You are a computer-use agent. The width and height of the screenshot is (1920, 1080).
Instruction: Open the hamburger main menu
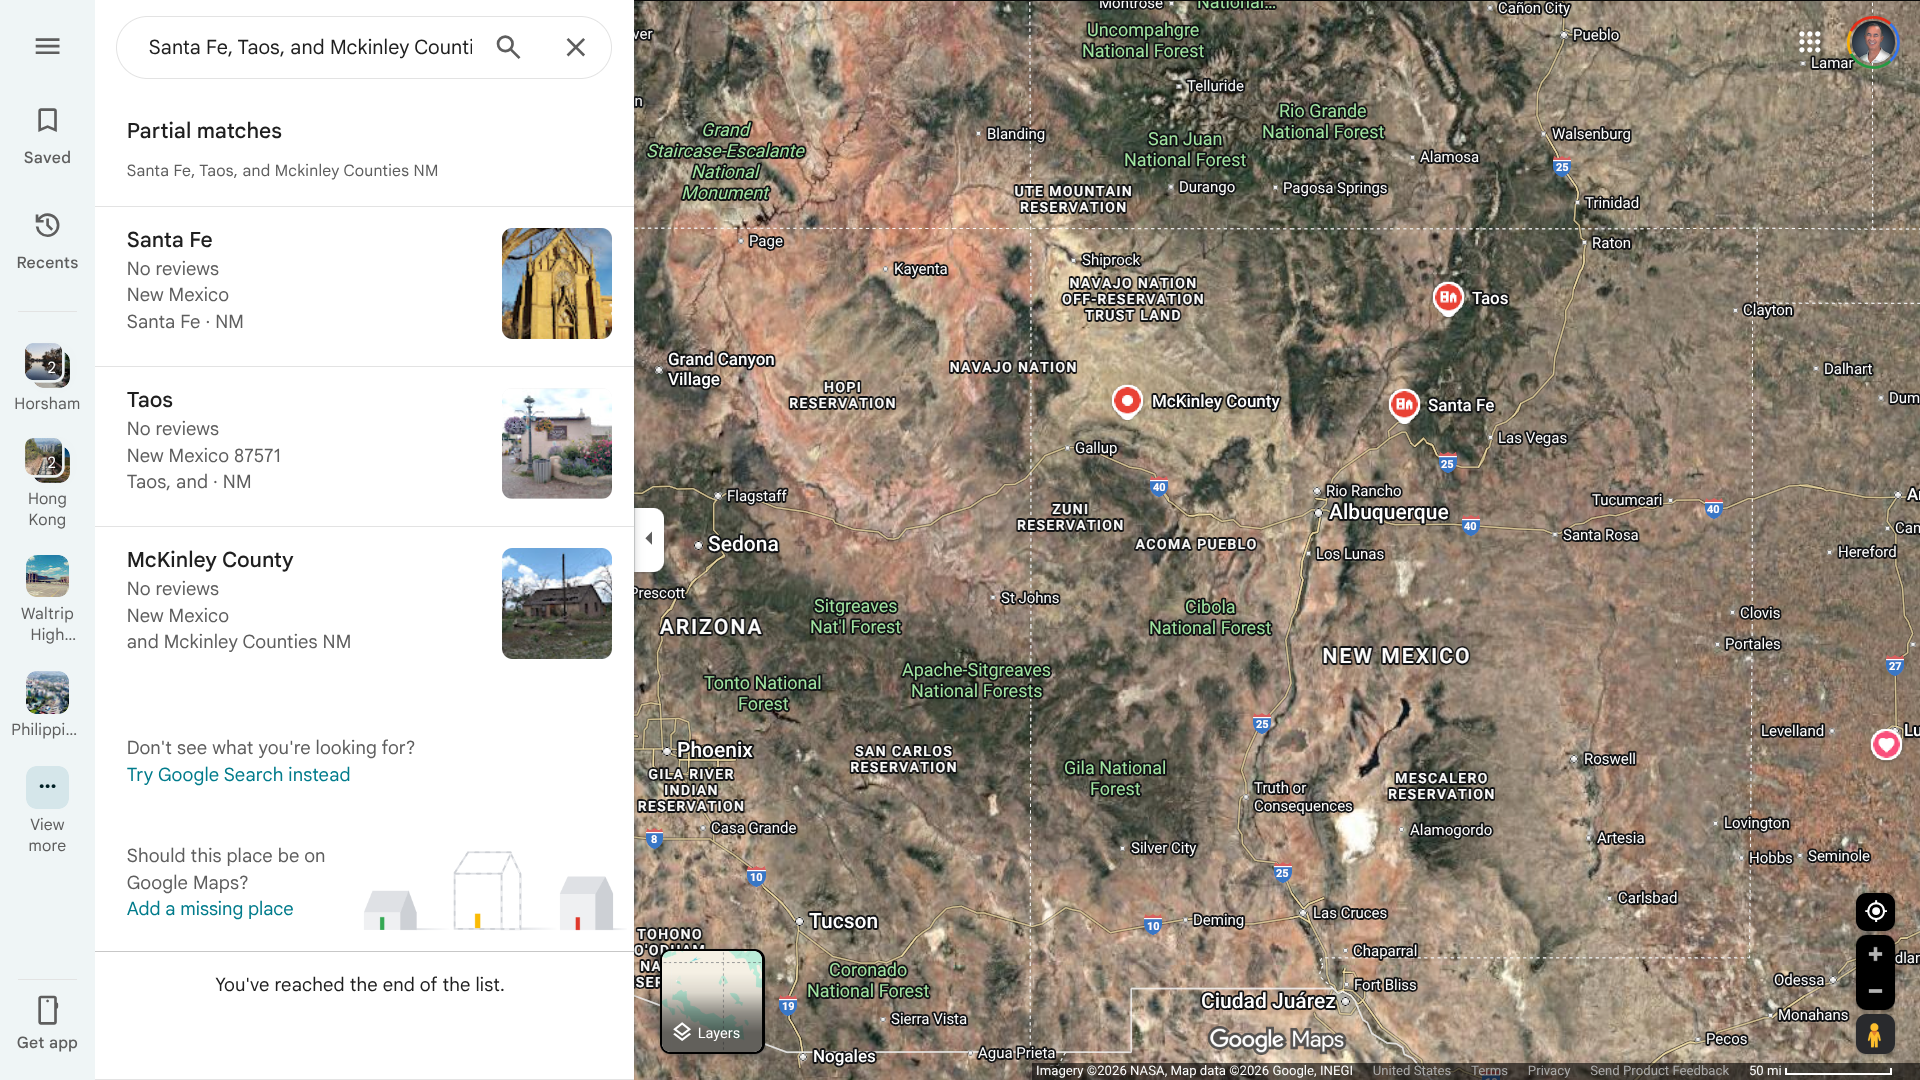pyautogui.click(x=47, y=46)
